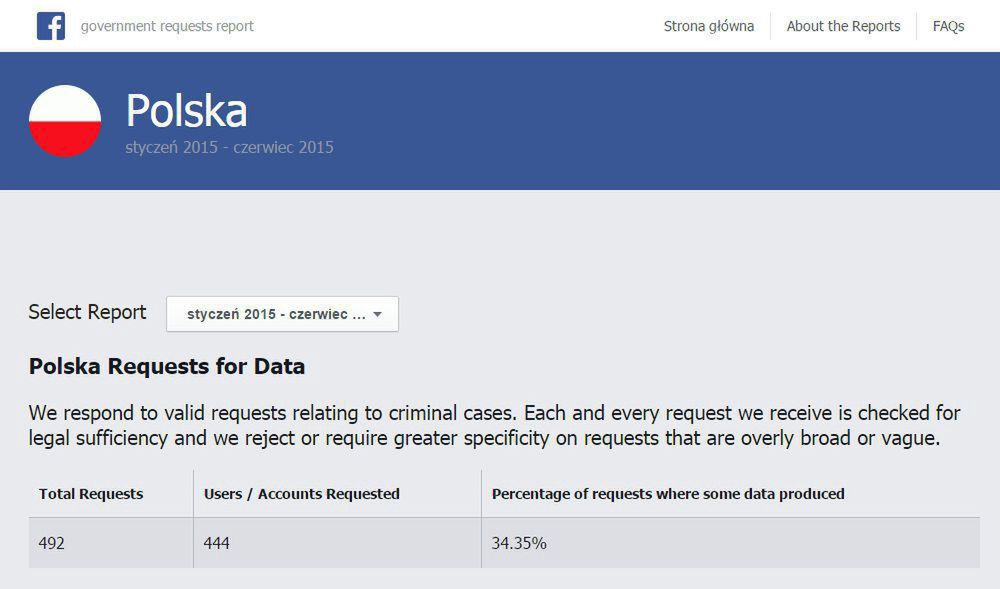This screenshot has height=589, width=1000.
Task: Open the About the Reports page
Action: [843, 26]
